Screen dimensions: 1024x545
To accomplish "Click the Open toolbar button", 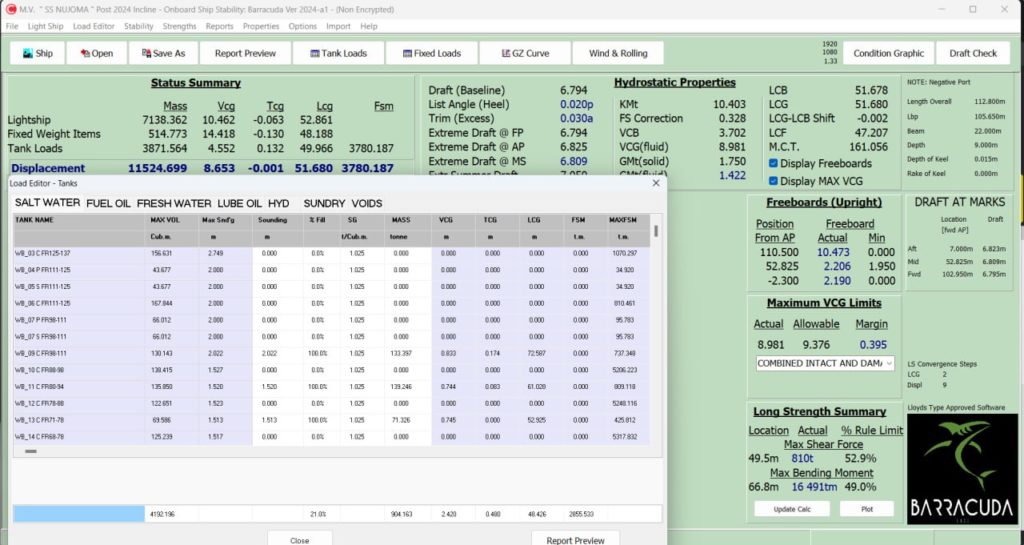I will 97,54.
